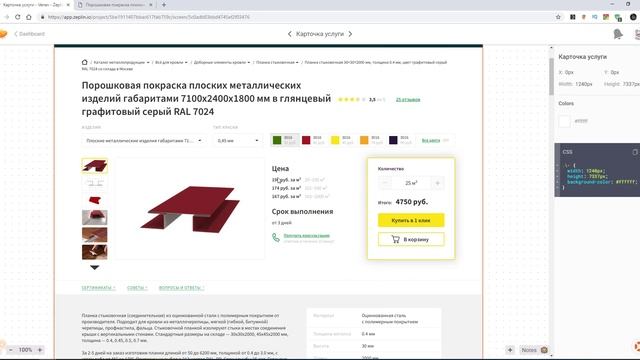This screenshot has width=640, height=360.
Task: Select the fourth photo thumbnail
Action: [95, 218]
